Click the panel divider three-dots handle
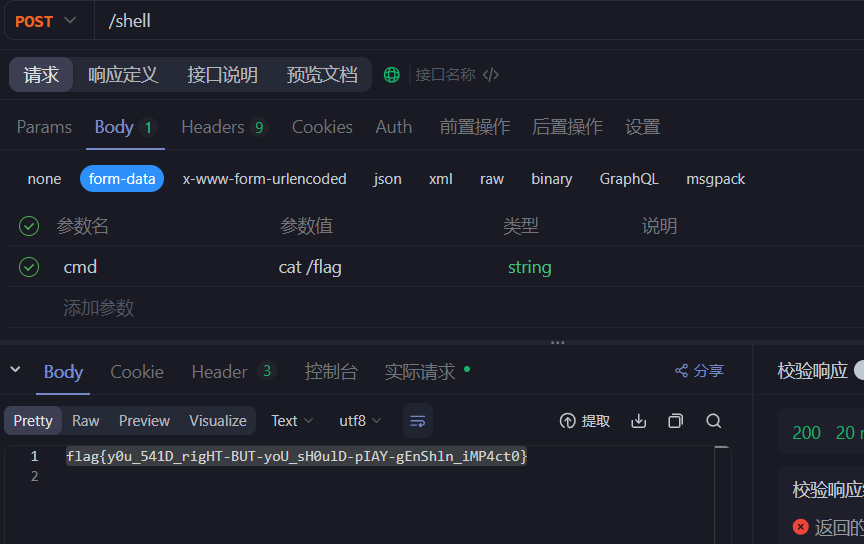The height and width of the screenshot is (544, 864). (x=558, y=343)
